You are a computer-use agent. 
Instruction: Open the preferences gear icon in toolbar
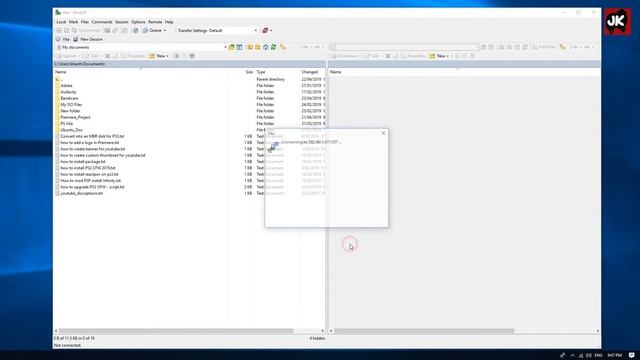point(136,31)
